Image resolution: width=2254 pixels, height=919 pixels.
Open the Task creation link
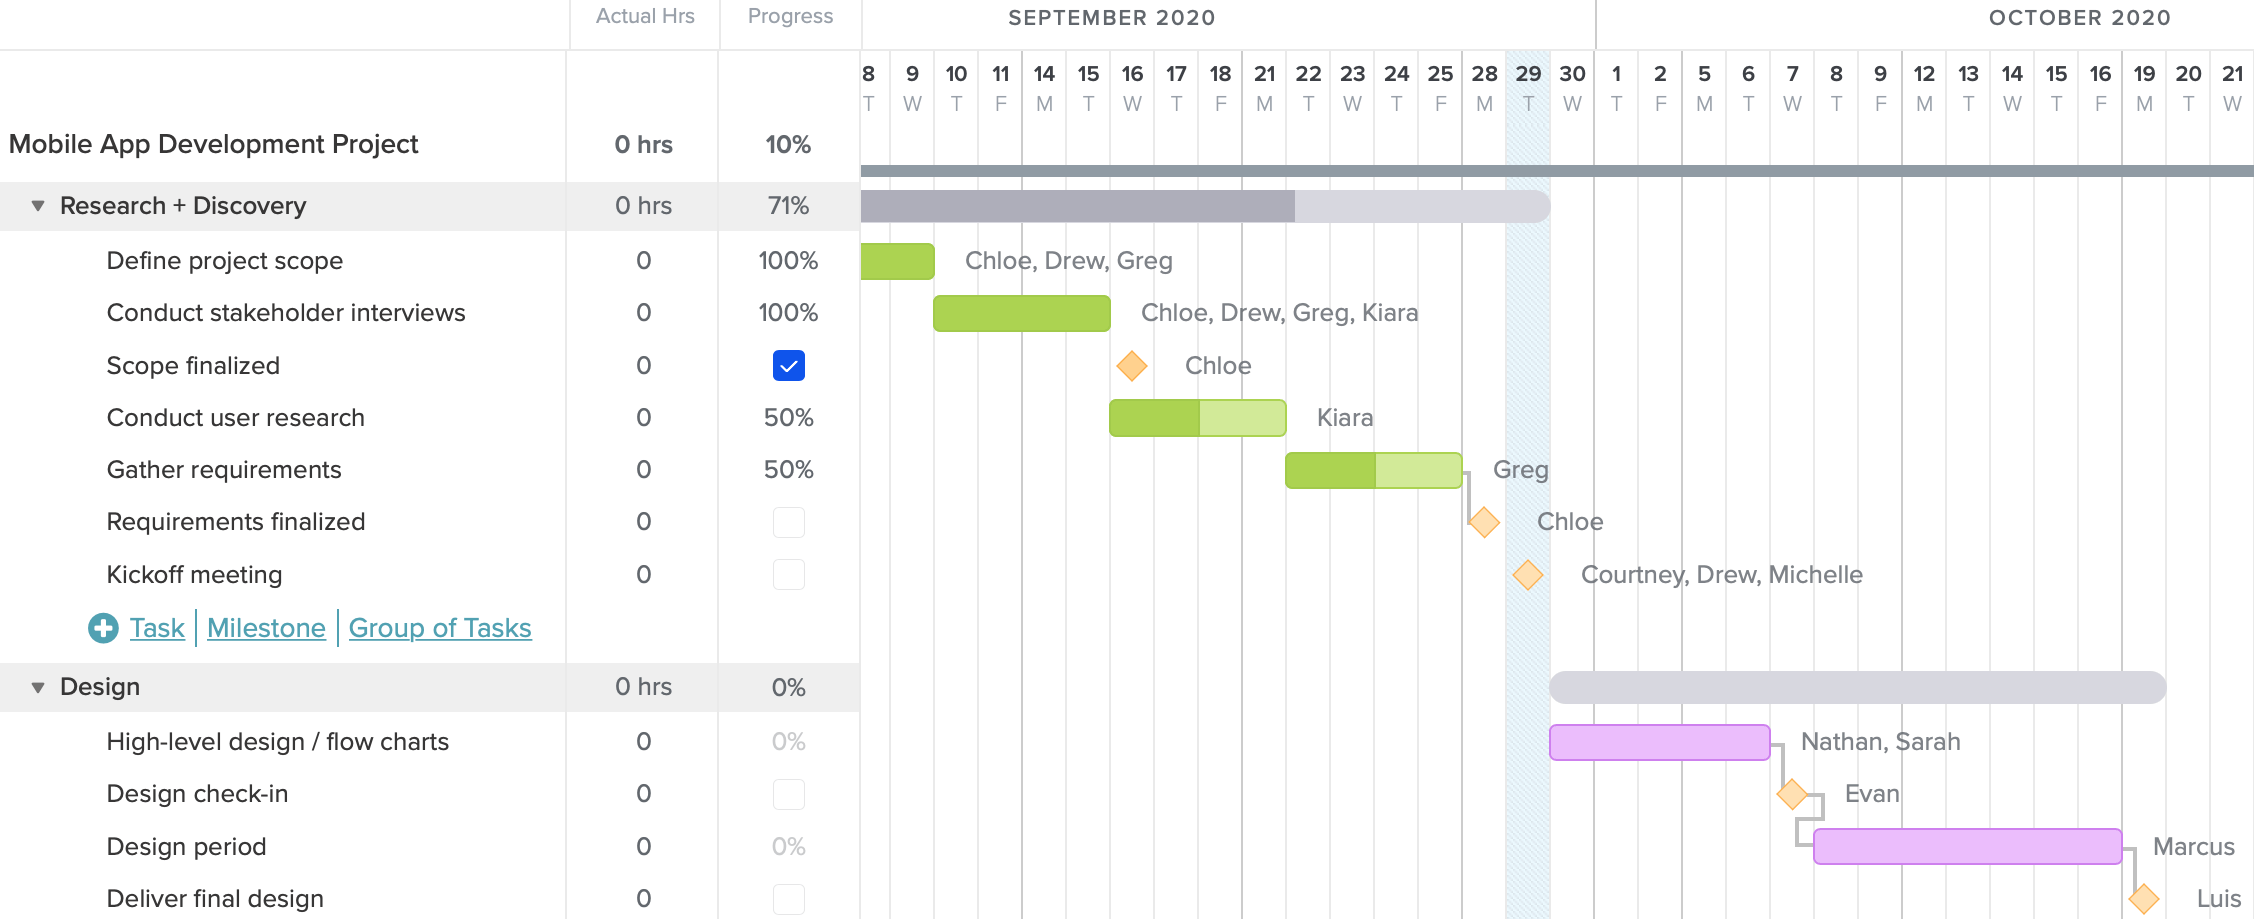coord(156,628)
